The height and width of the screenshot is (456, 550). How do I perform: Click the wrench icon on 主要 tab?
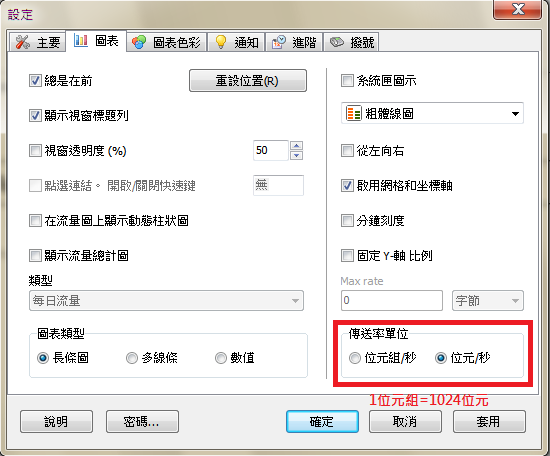click(x=22, y=42)
